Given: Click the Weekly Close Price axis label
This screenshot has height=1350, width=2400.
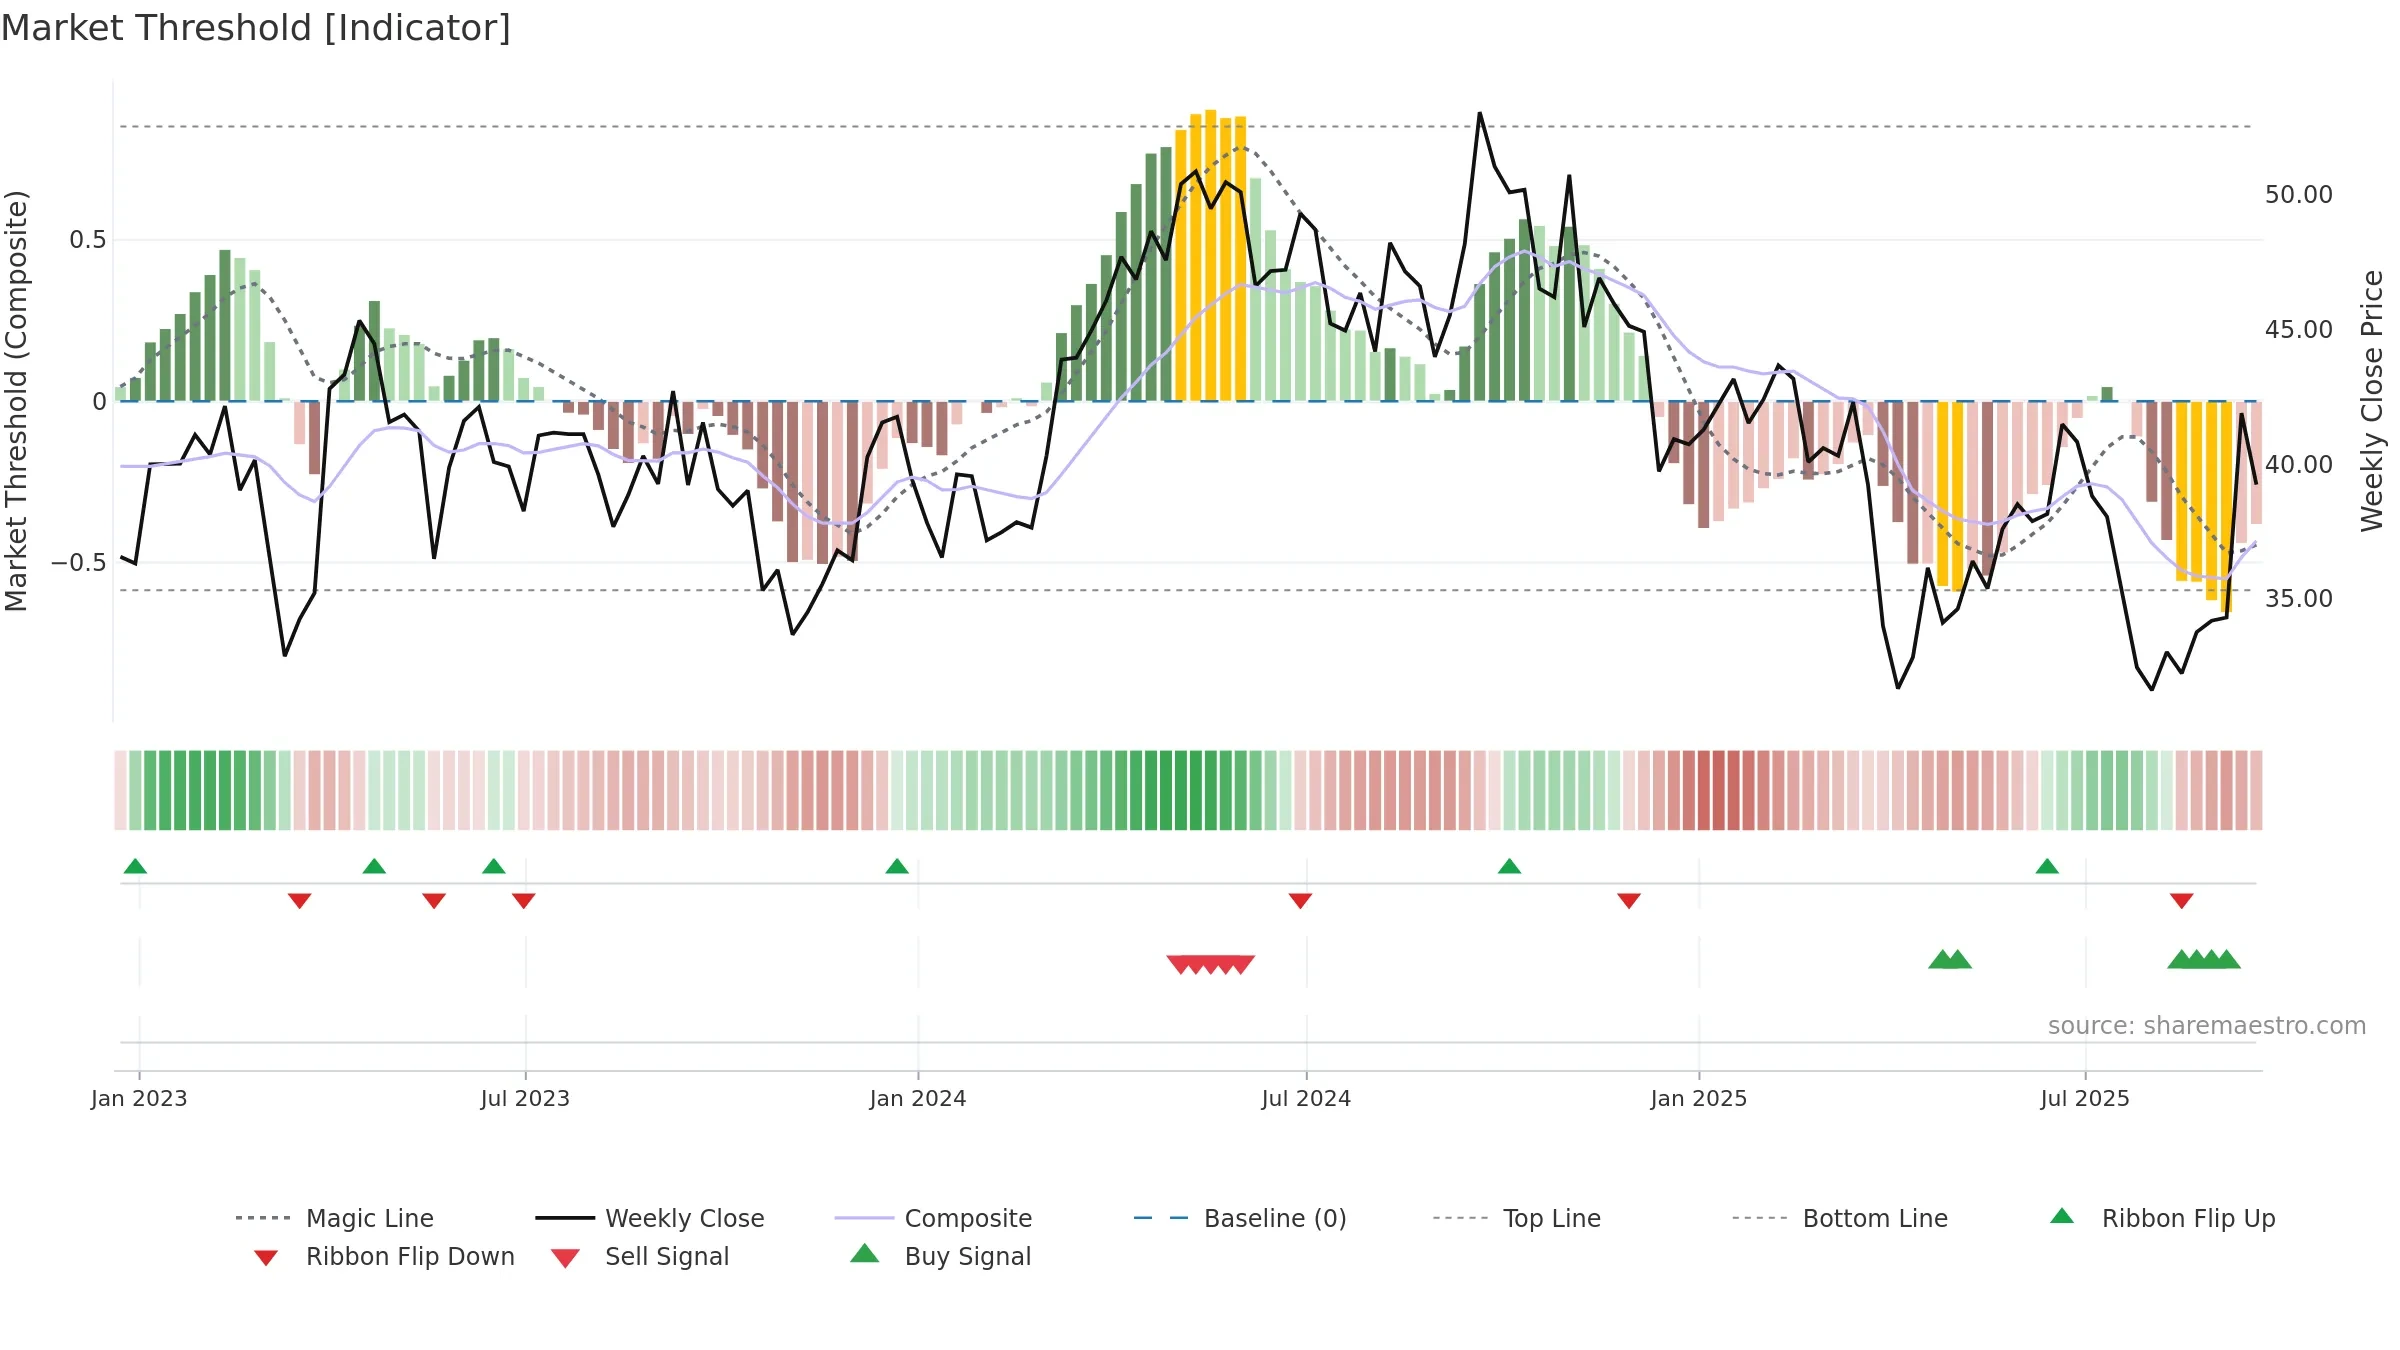Looking at the screenshot, I should [2372, 400].
